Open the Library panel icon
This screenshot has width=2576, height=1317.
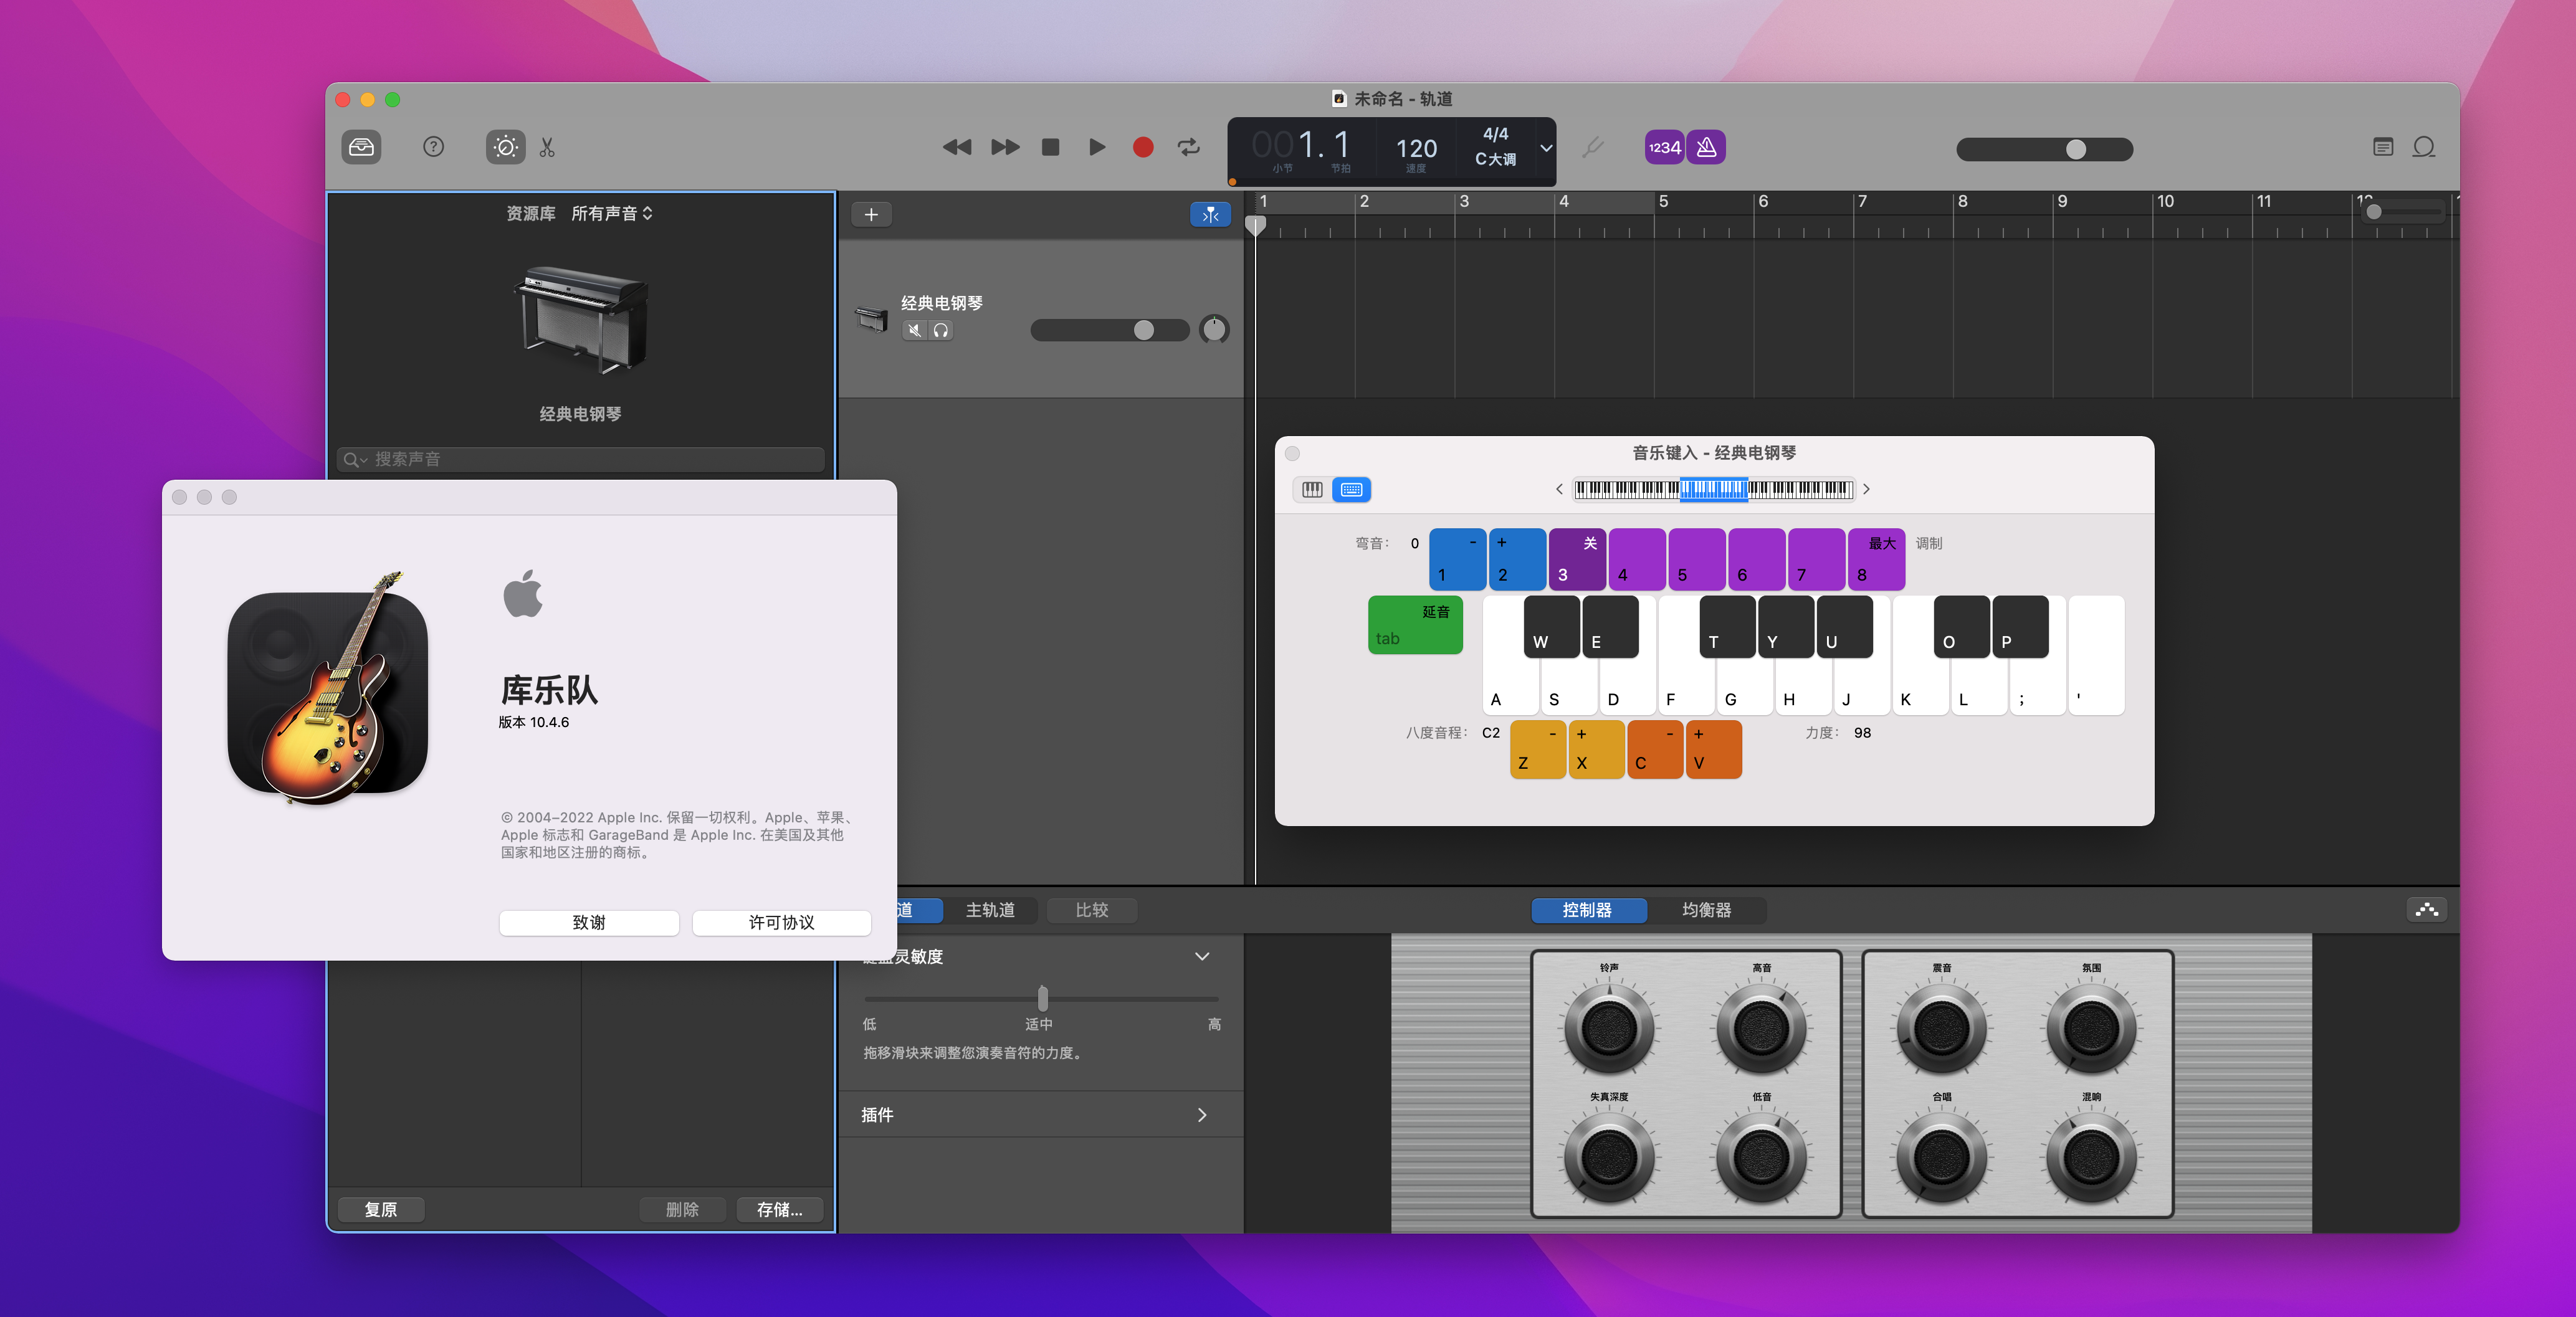(x=361, y=147)
